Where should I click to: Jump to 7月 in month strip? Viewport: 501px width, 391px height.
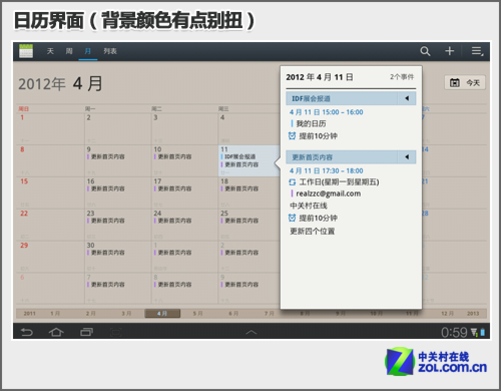[x=269, y=313]
